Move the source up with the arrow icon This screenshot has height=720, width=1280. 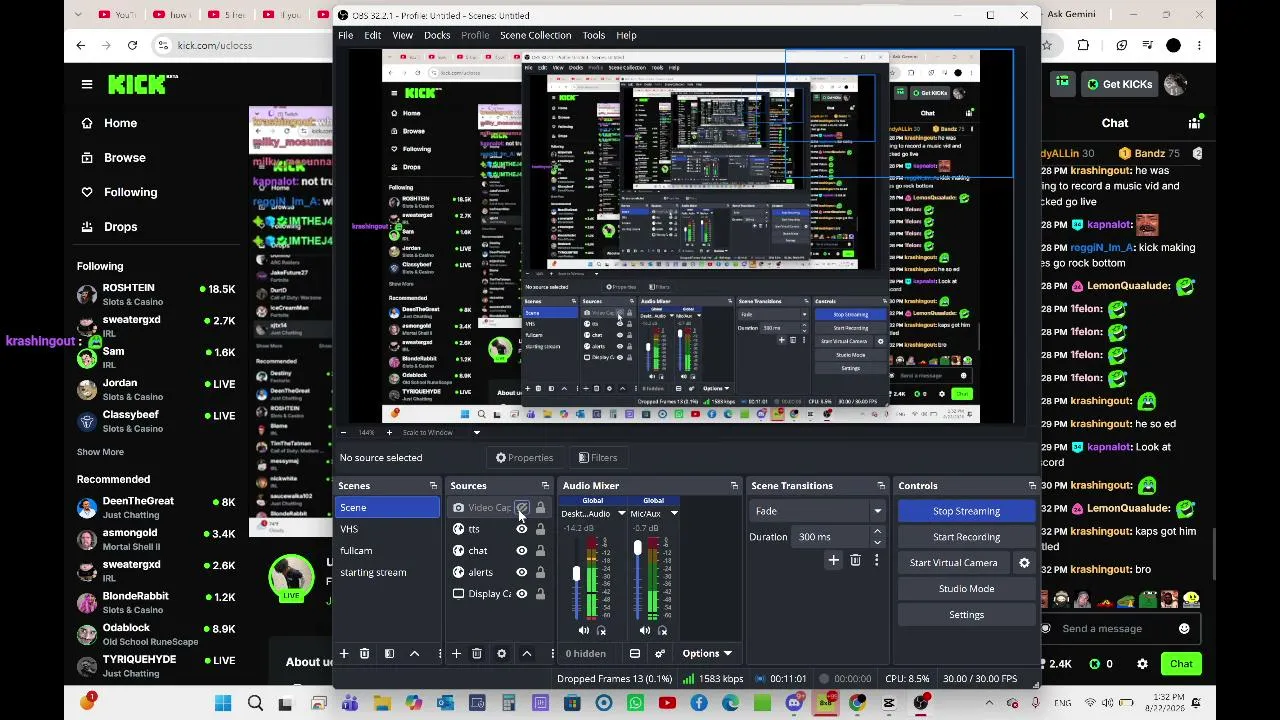coord(526,654)
